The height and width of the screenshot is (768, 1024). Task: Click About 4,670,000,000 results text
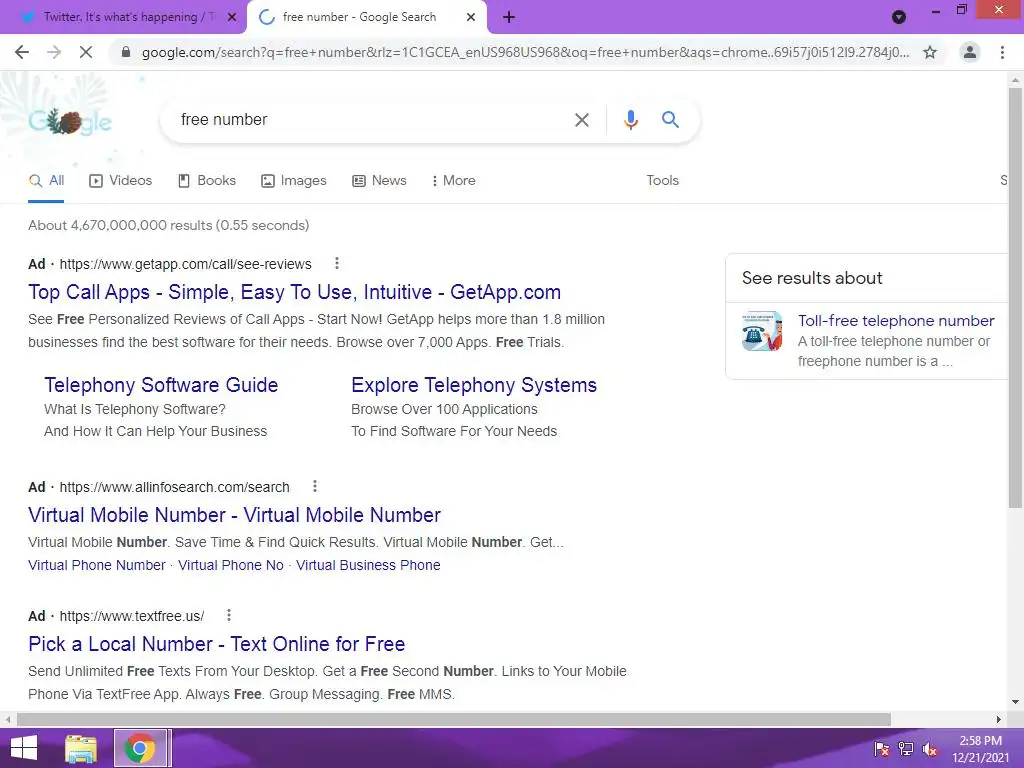click(168, 225)
